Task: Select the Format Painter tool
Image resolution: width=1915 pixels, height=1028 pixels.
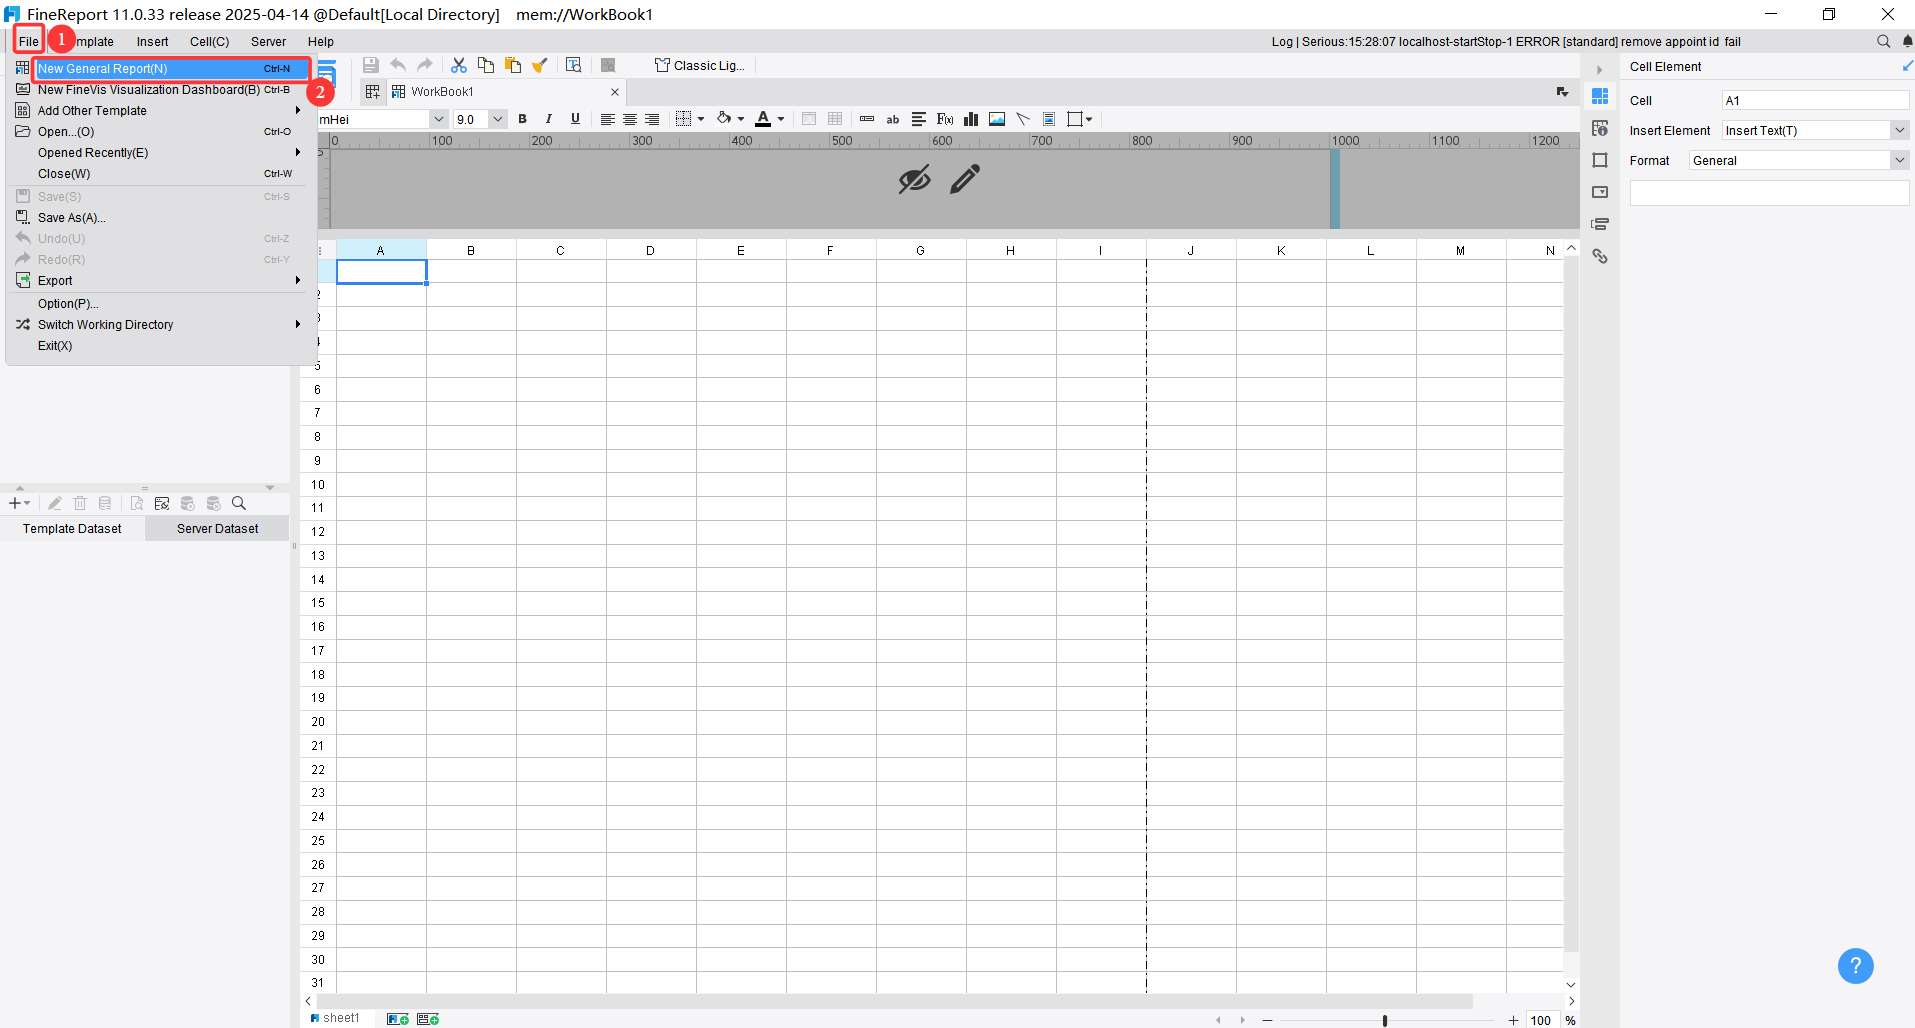Action: pos(540,65)
